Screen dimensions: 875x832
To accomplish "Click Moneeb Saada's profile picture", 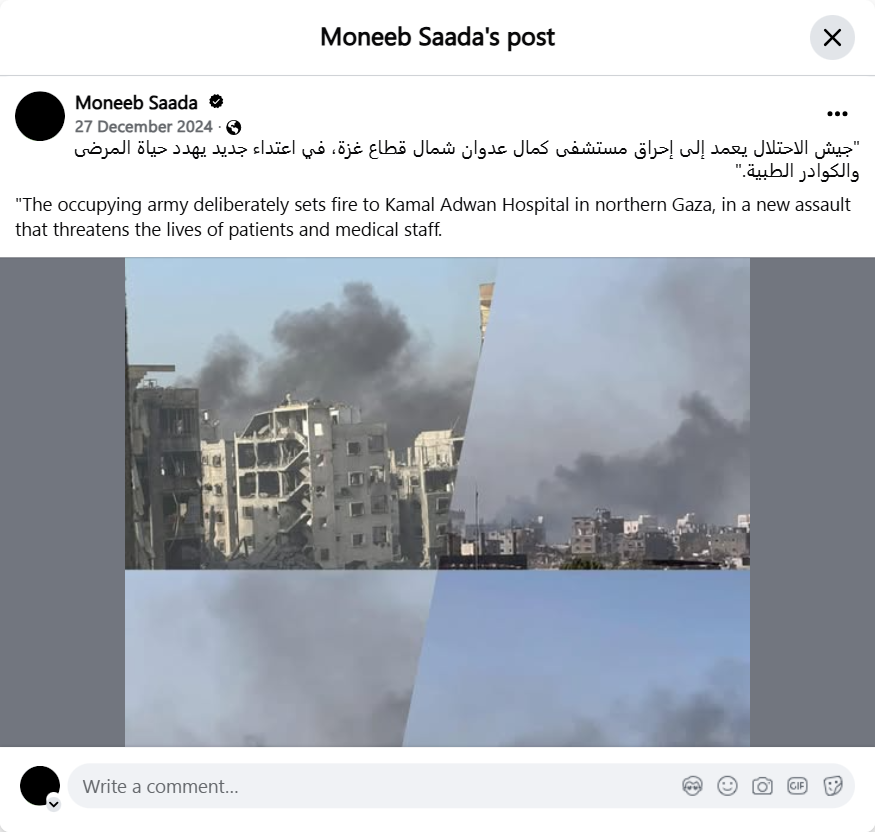I will click(40, 116).
